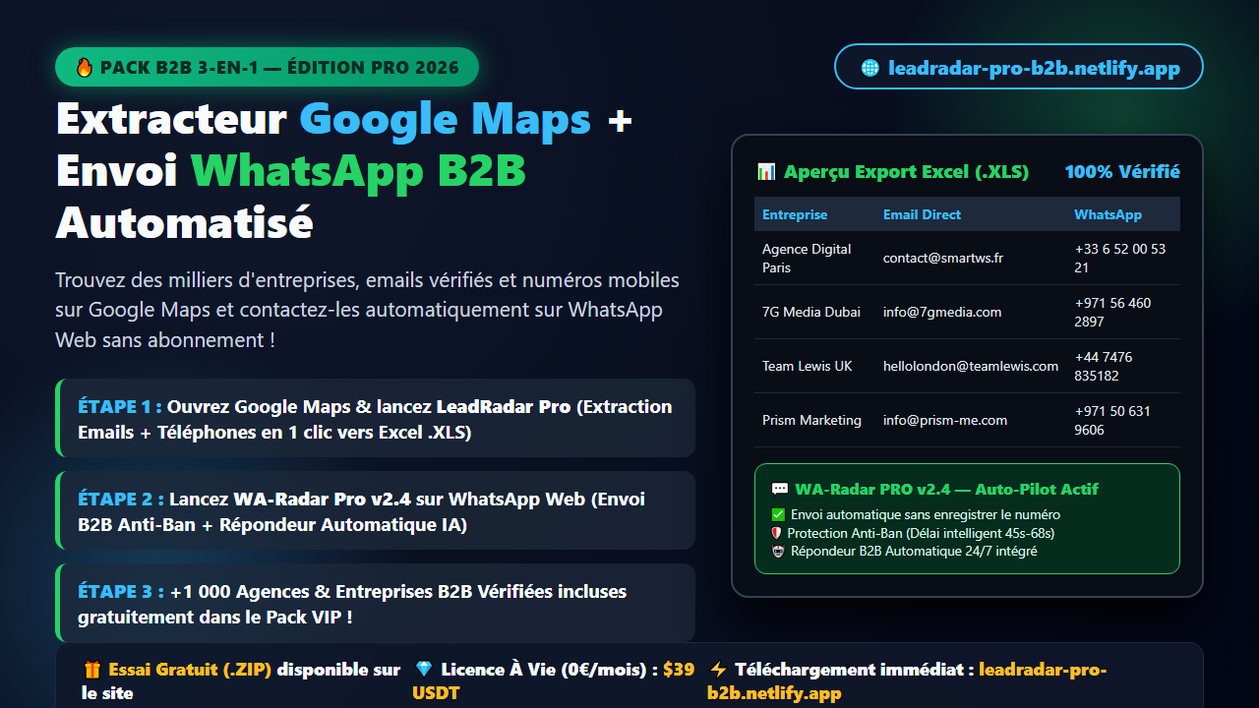Click the +971 50 631 9606 number
Image resolution: width=1259 pixels, height=708 pixels.
[1113, 420]
